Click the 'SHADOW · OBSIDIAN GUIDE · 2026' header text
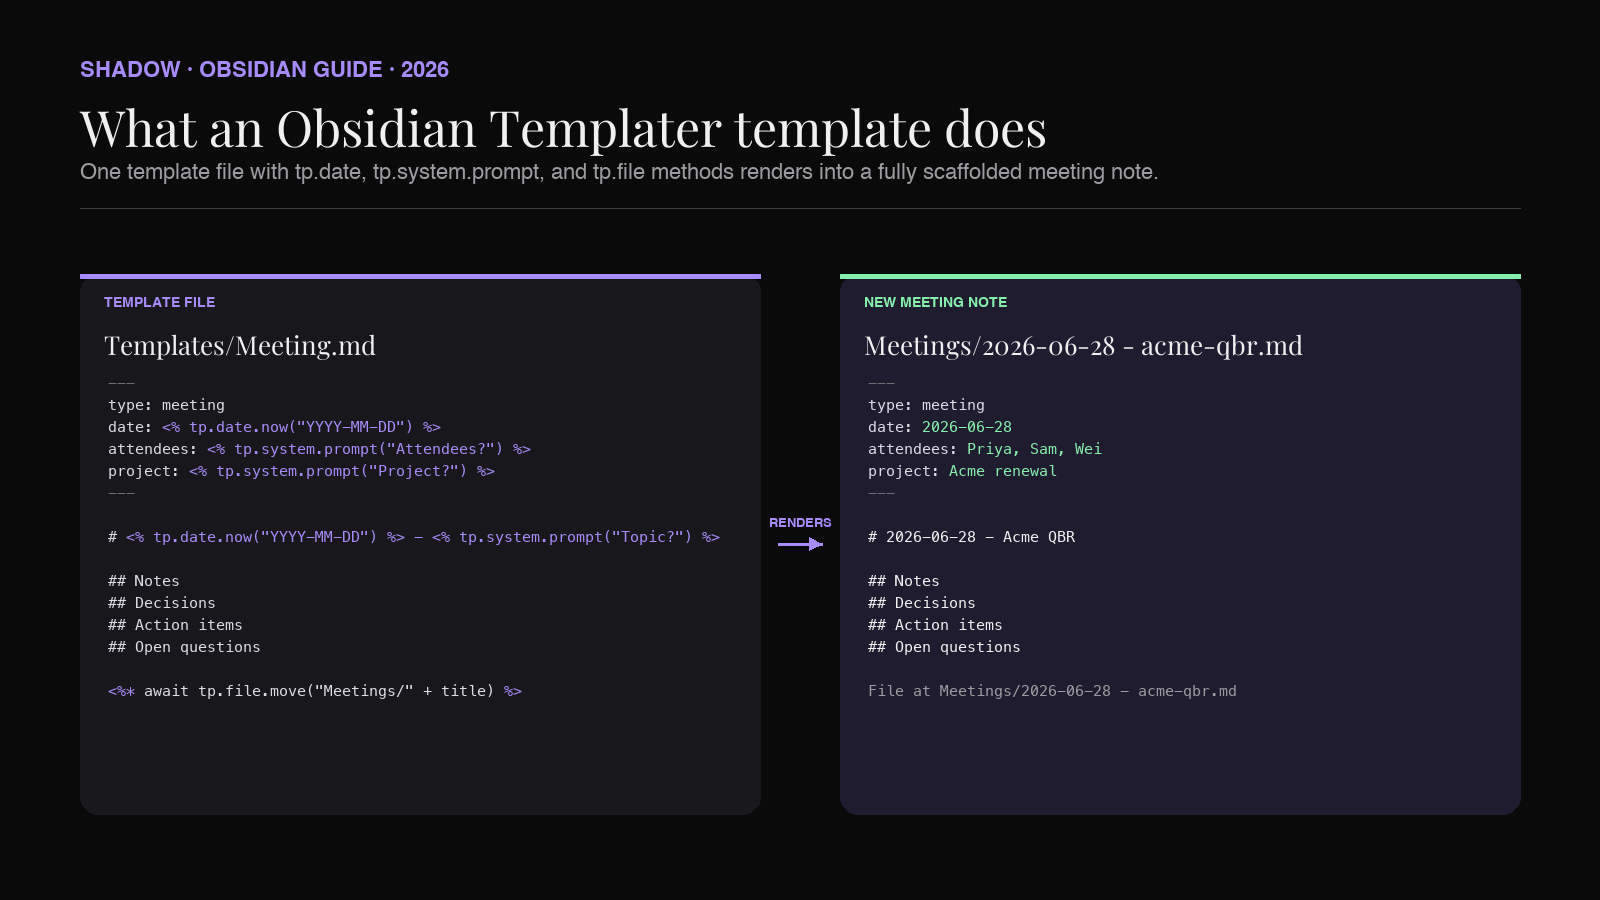 point(264,70)
